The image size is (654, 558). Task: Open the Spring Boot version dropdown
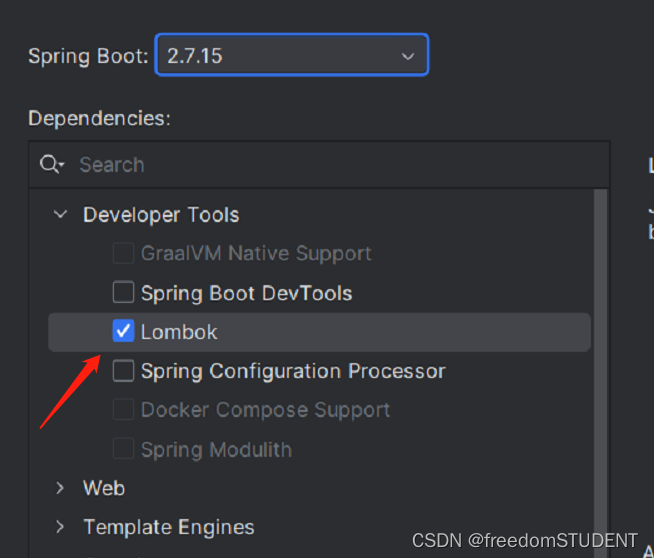point(291,56)
